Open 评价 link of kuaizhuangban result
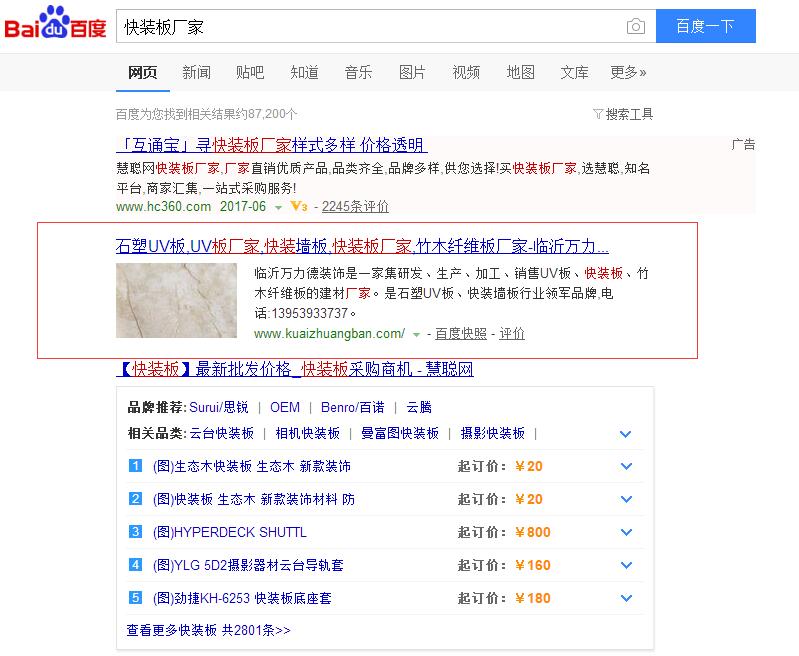Viewport: 799px width, 656px height. pyautogui.click(x=512, y=334)
